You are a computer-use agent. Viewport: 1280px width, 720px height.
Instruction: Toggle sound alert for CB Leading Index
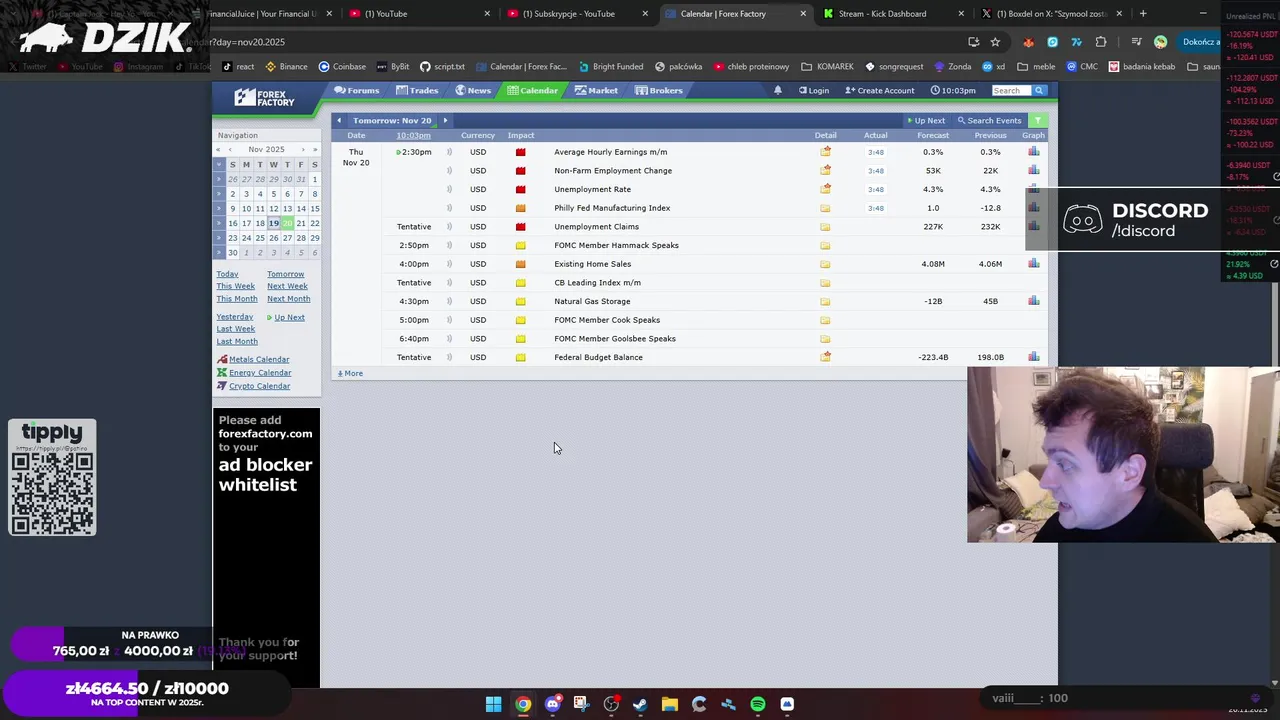(449, 283)
